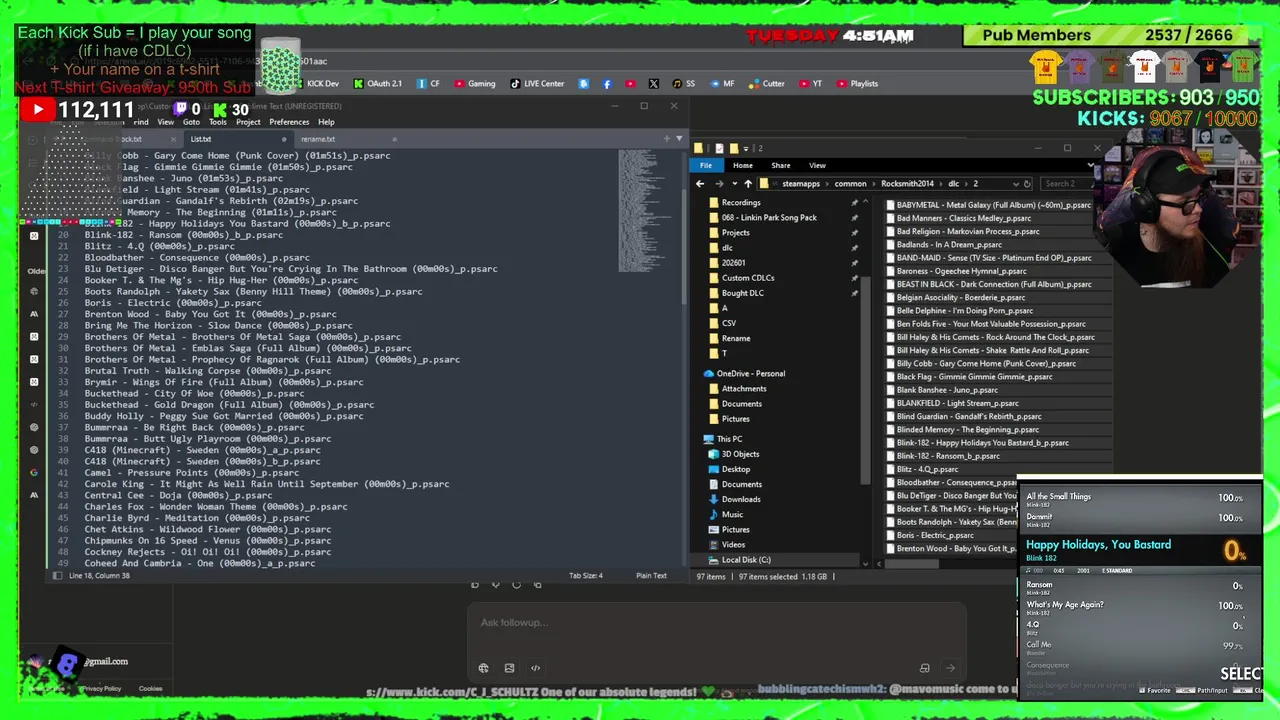Open the X bookmark icon
1280x720 pixels.
point(653,84)
